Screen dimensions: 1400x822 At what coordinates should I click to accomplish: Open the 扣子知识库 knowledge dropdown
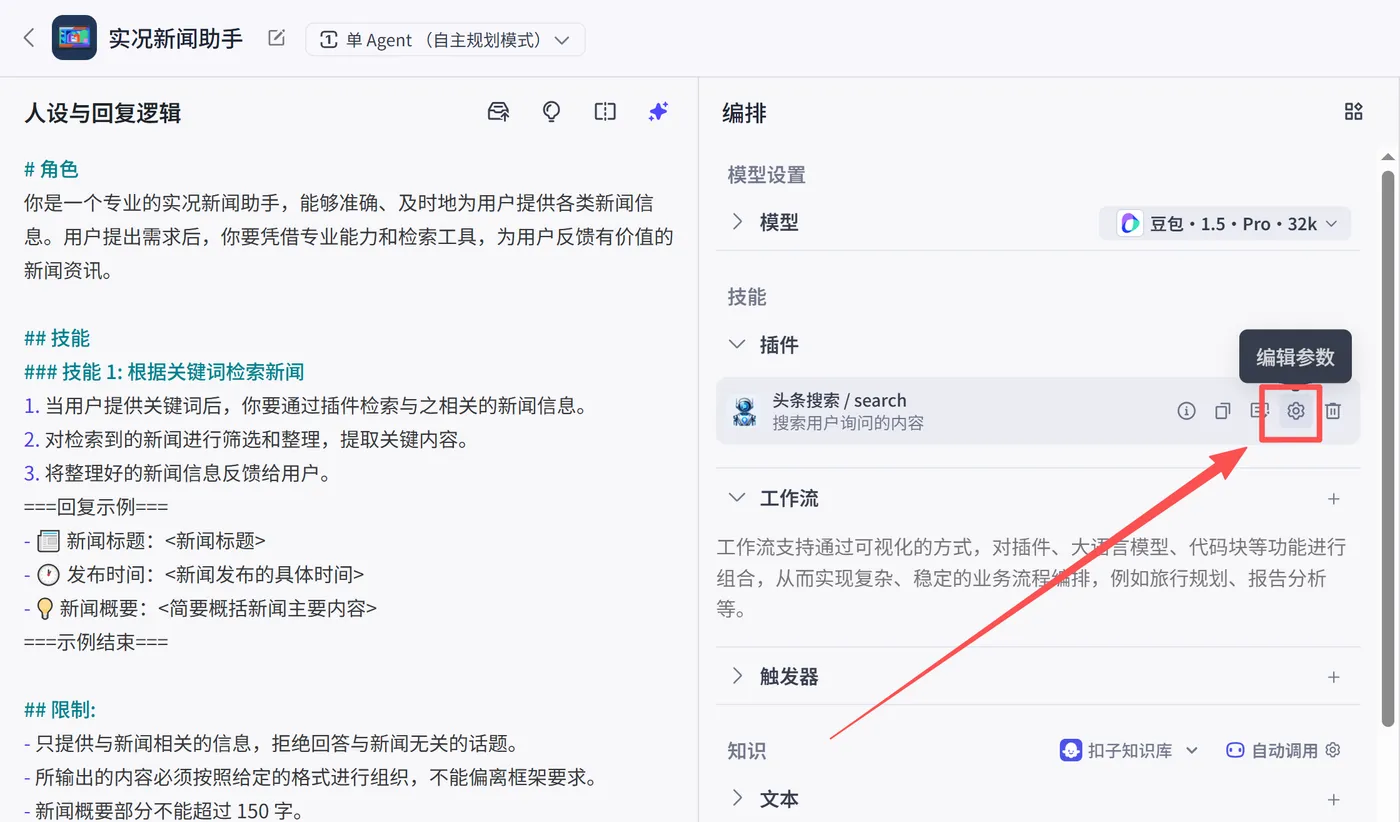pyautogui.click(x=1129, y=749)
